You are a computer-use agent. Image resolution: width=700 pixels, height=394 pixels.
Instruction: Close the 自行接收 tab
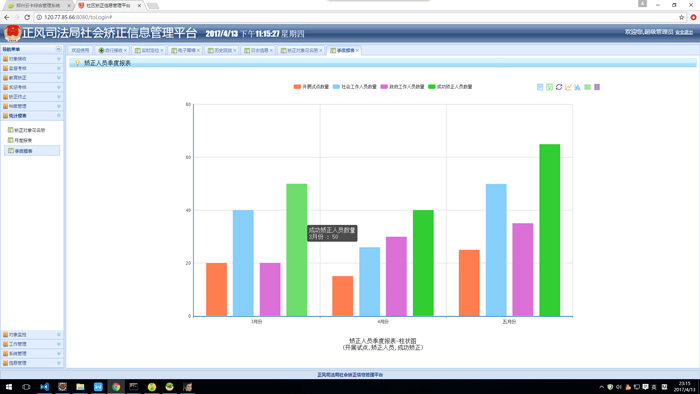125,50
